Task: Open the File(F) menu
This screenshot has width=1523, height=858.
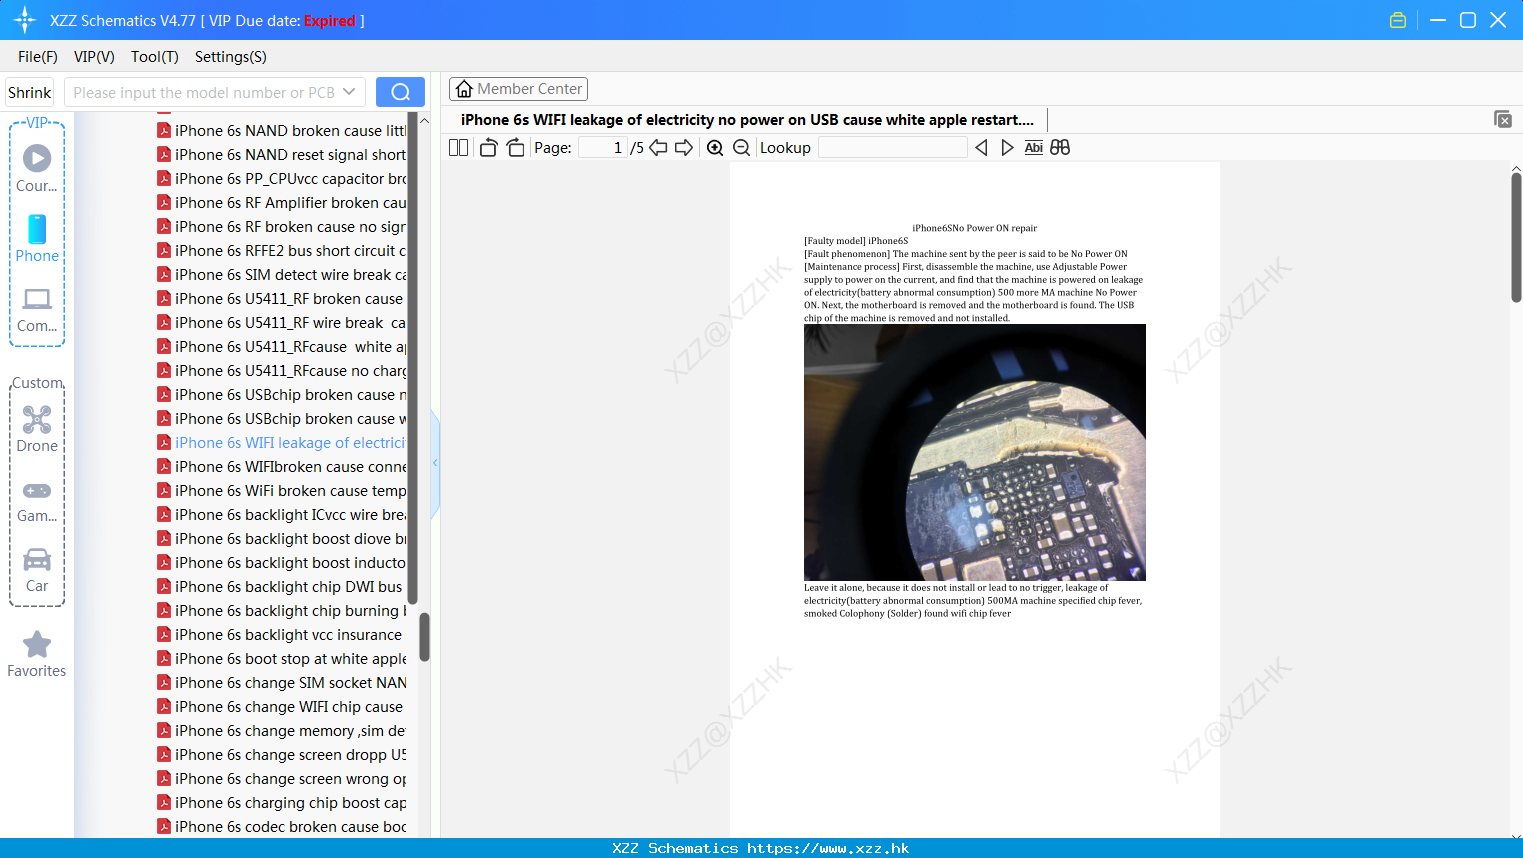Action: (x=38, y=57)
